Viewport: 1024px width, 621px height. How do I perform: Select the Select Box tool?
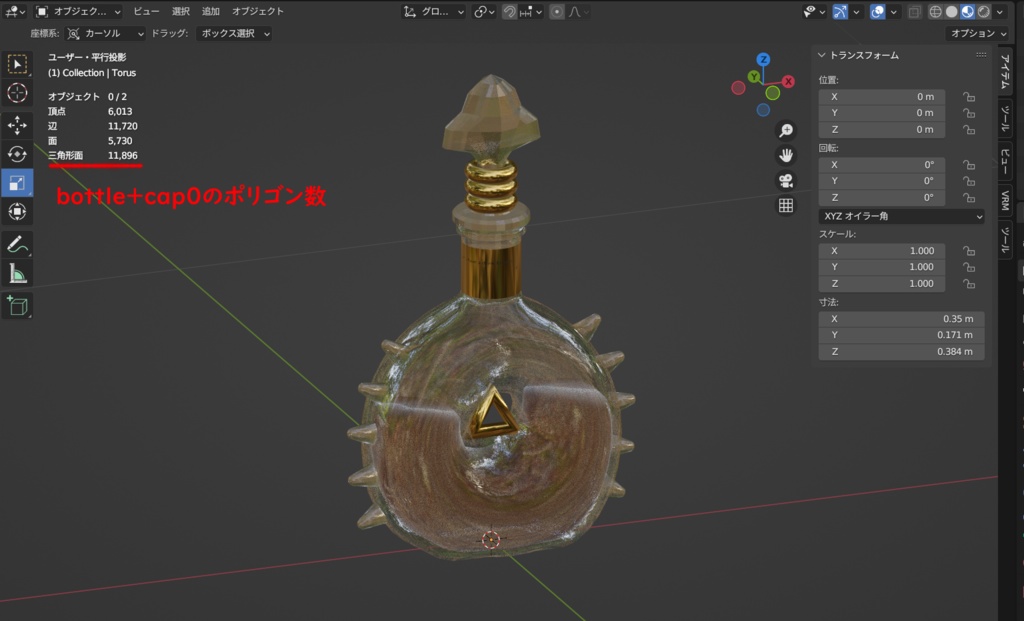(x=17, y=64)
